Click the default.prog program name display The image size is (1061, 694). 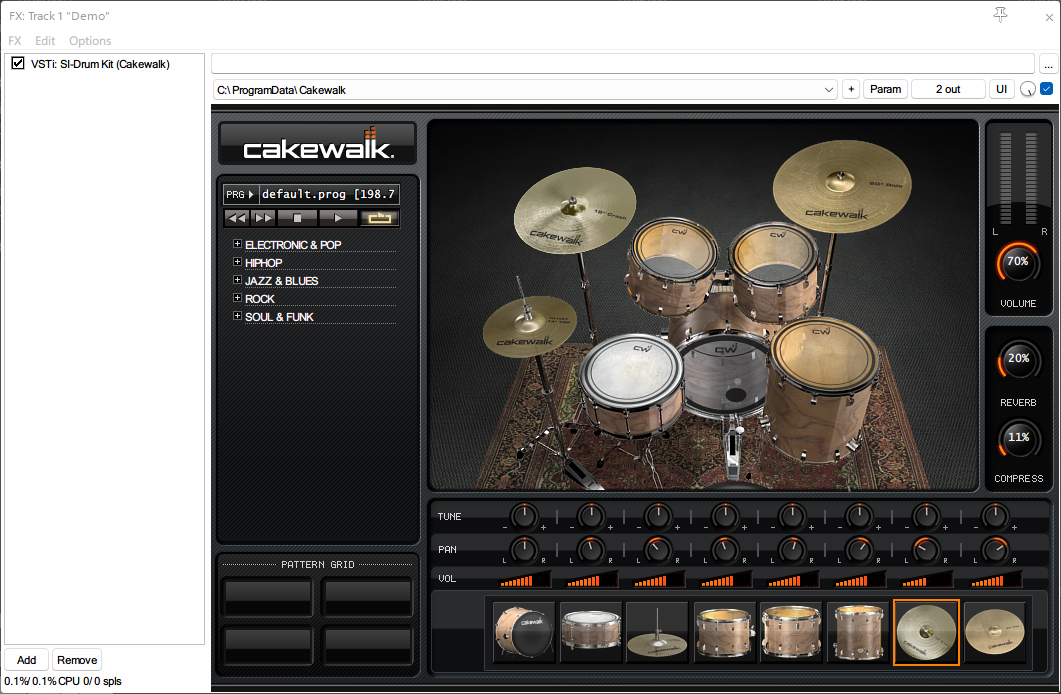329,195
